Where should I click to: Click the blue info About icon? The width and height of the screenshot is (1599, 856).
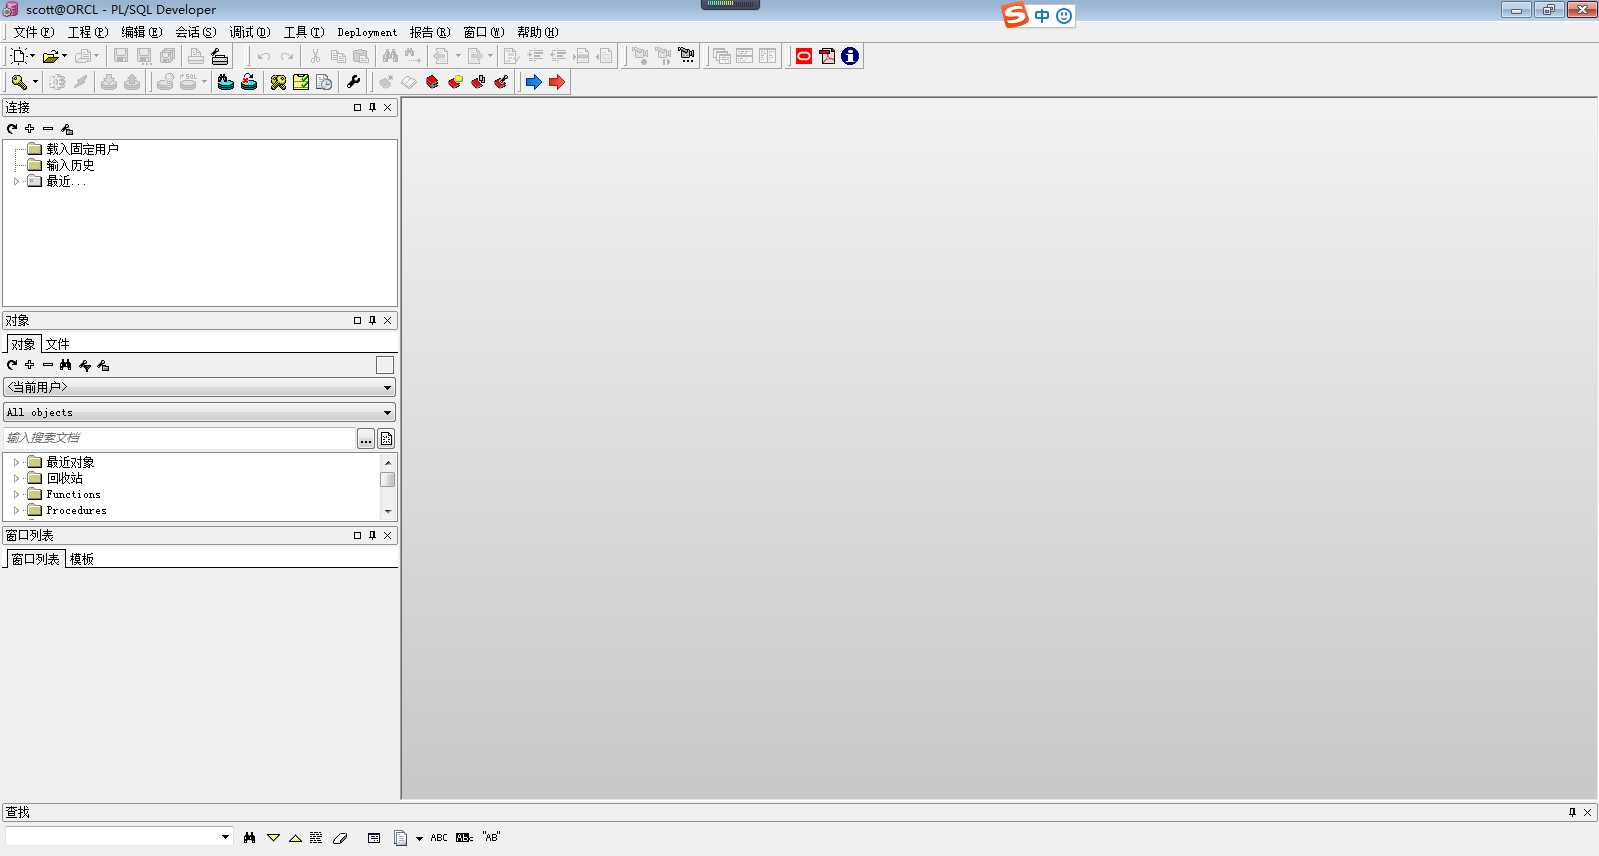point(850,56)
